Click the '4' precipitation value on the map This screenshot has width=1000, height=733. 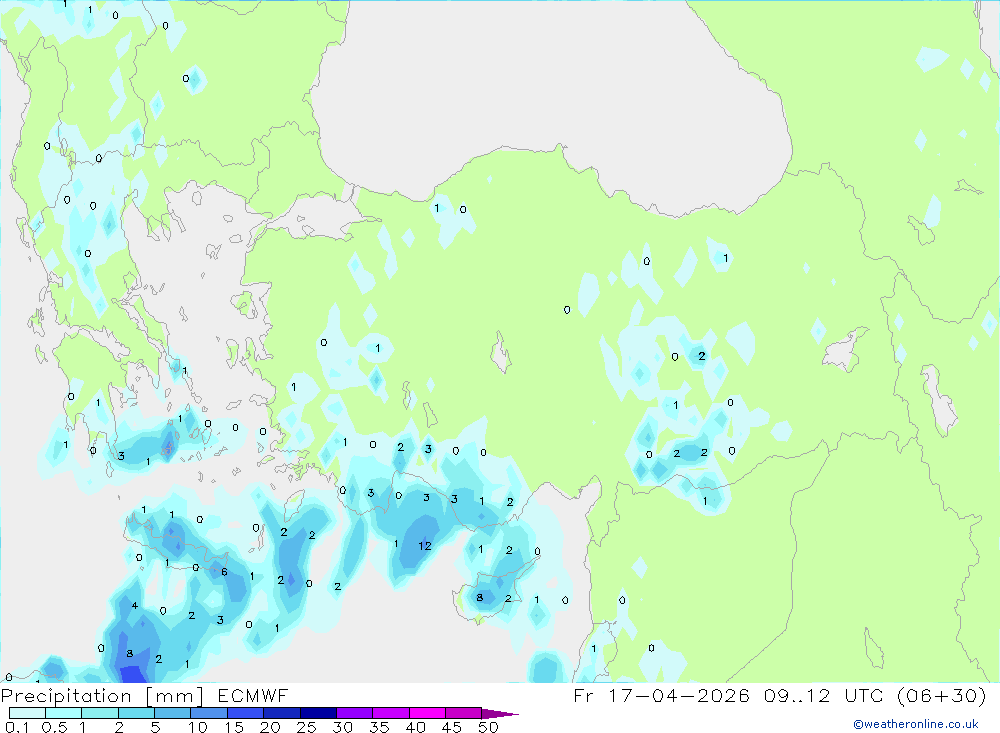click(135, 605)
